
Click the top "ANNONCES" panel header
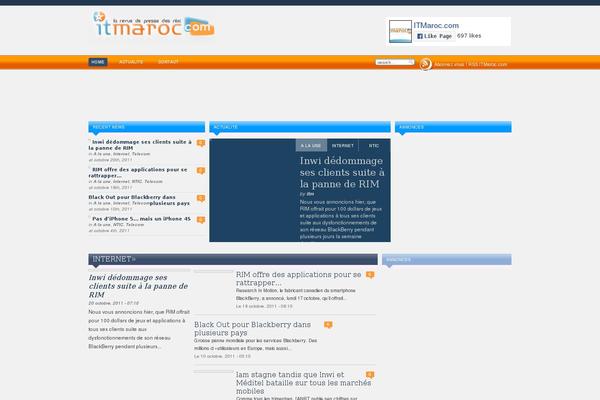tap(453, 127)
